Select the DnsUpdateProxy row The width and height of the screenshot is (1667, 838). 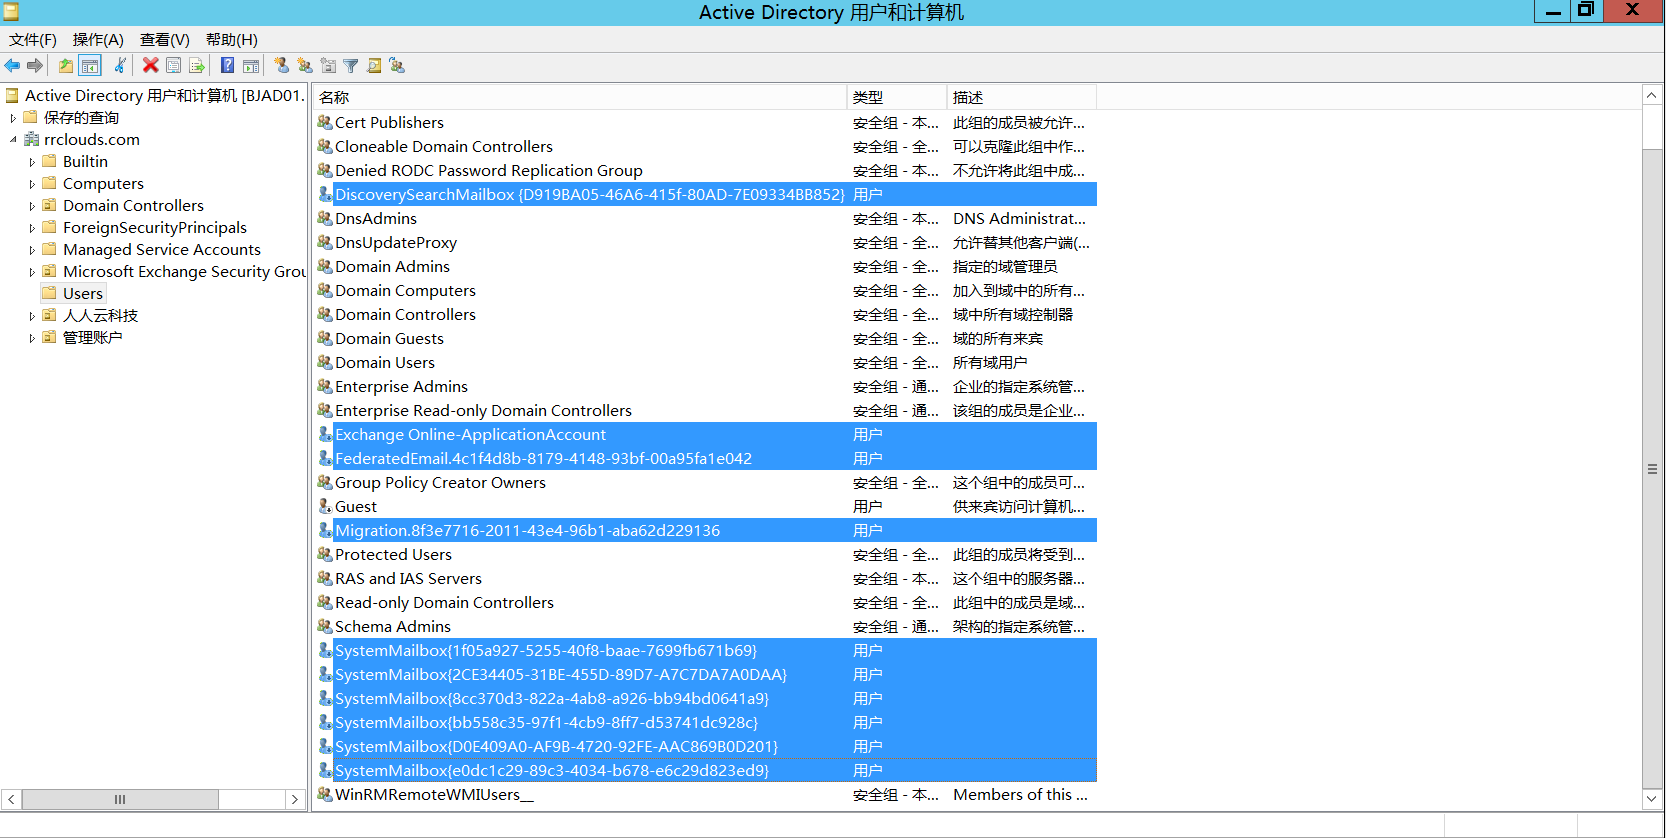click(x=706, y=242)
